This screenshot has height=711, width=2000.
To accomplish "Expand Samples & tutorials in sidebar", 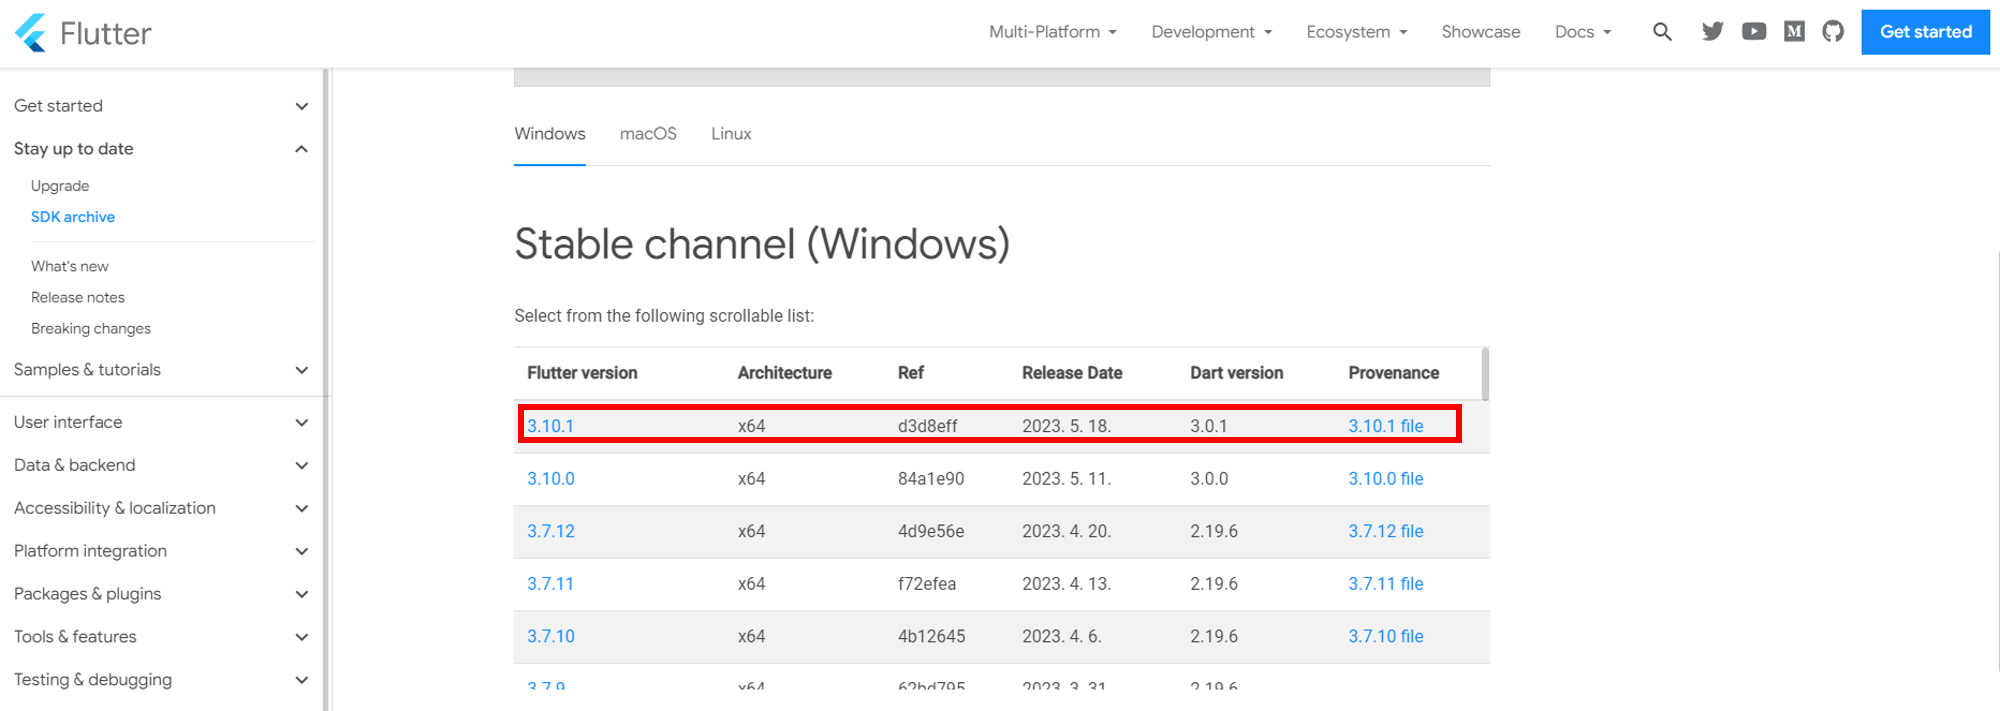I will 161,370.
